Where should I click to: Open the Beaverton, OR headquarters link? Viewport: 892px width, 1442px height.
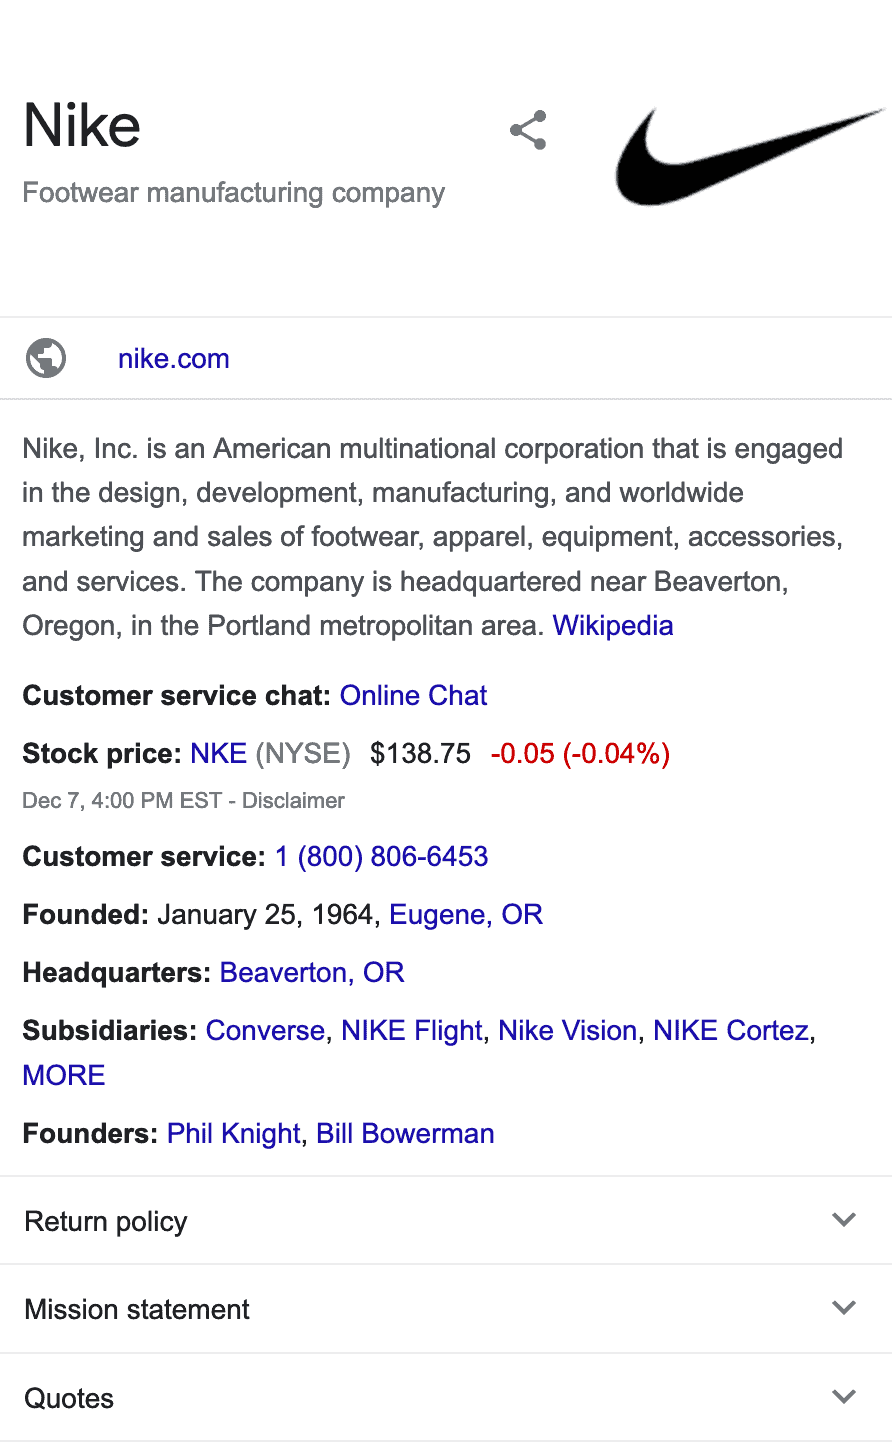tap(311, 972)
